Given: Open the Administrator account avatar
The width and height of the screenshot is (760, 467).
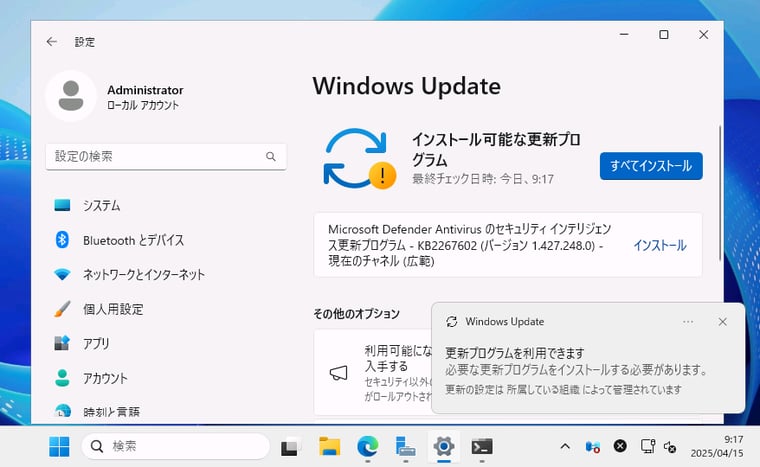Looking at the screenshot, I should point(71,96).
